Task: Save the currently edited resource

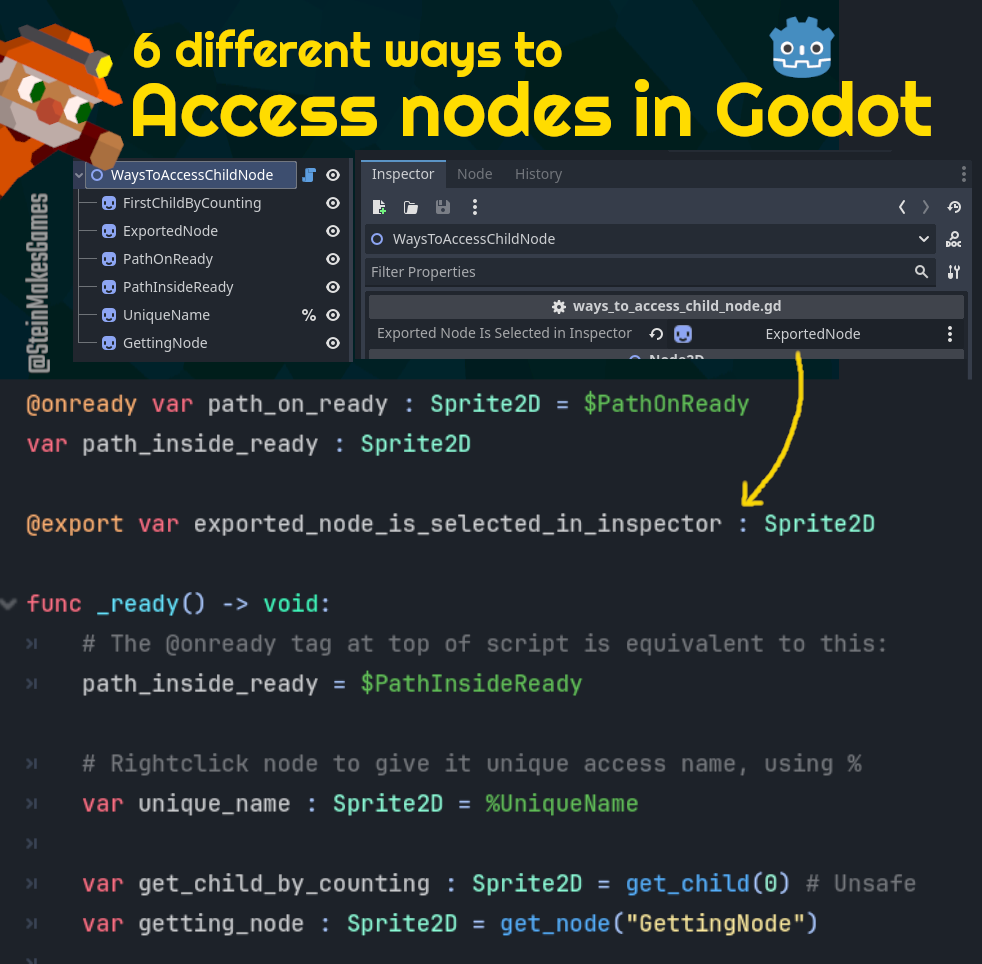Action: pyautogui.click(x=443, y=207)
